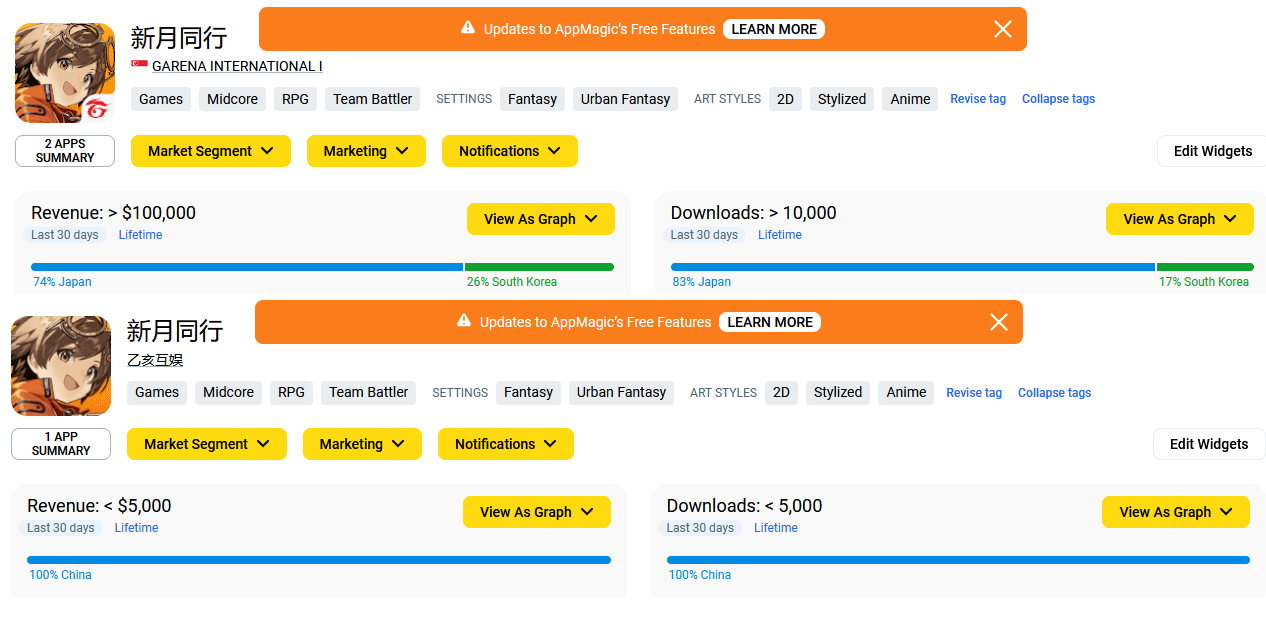Click 2D art style tag on Garena app
This screenshot has height=628, width=1266.
[785, 99]
